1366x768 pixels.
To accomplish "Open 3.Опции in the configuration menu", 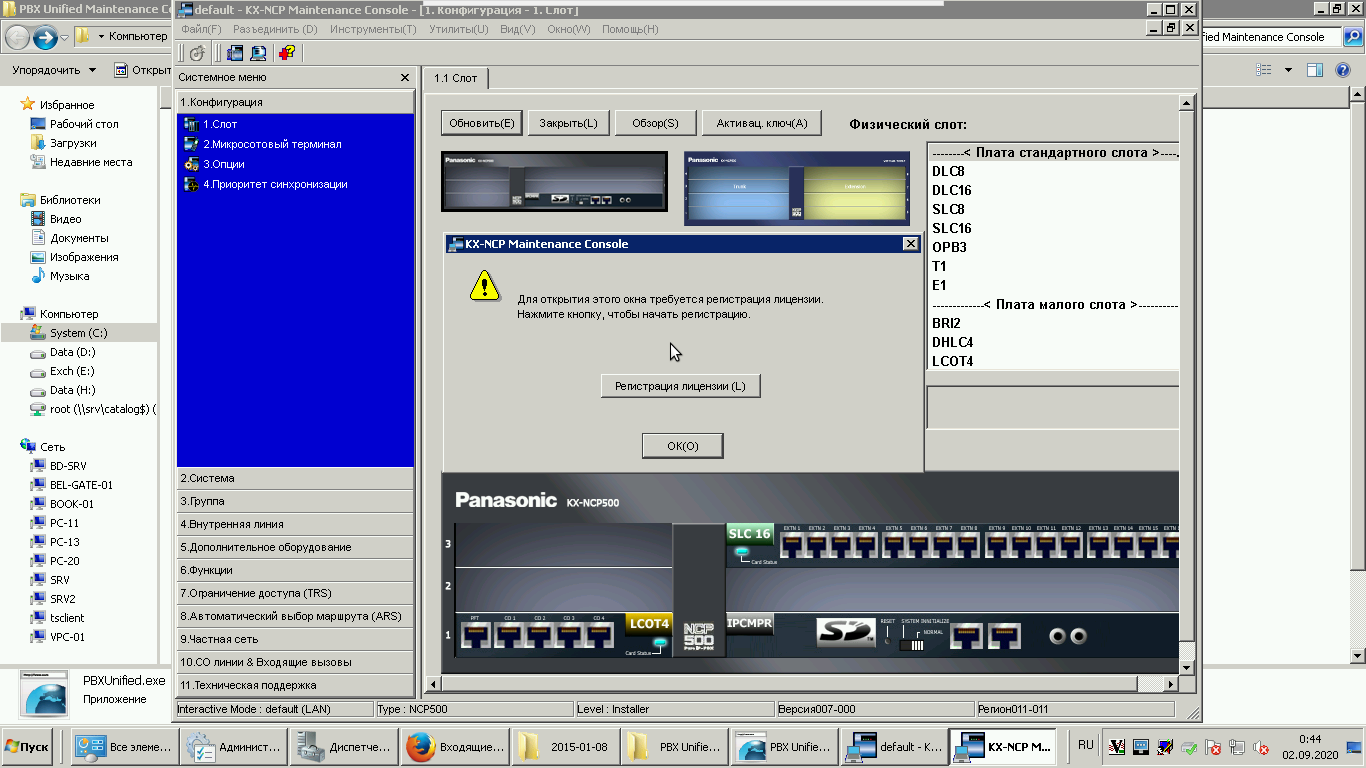I will click(223, 164).
